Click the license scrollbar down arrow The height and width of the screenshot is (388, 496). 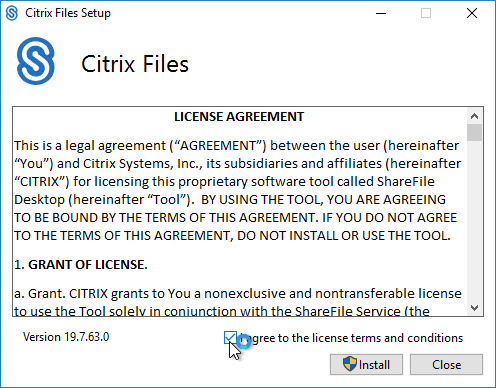click(x=474, y=307)
